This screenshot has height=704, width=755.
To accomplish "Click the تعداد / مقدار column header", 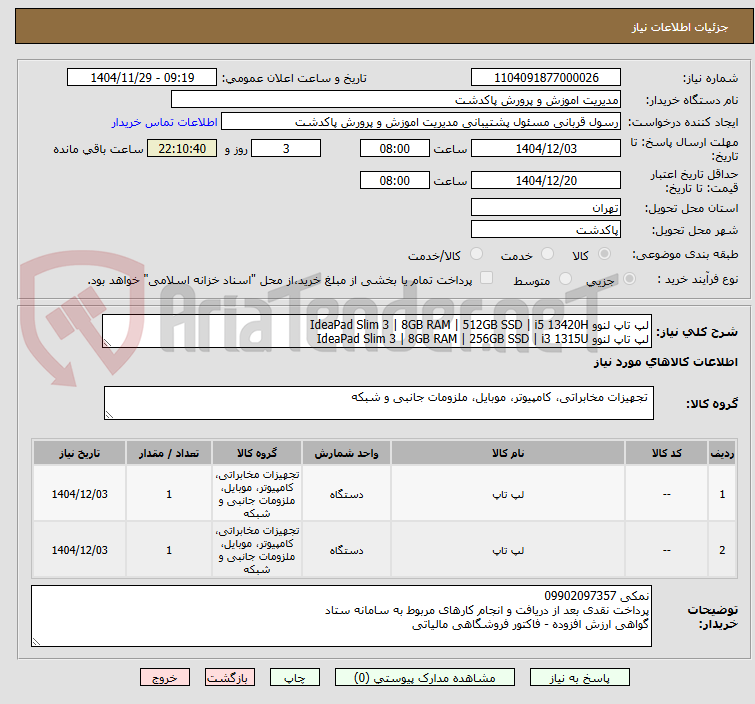I will coord(169,453).
